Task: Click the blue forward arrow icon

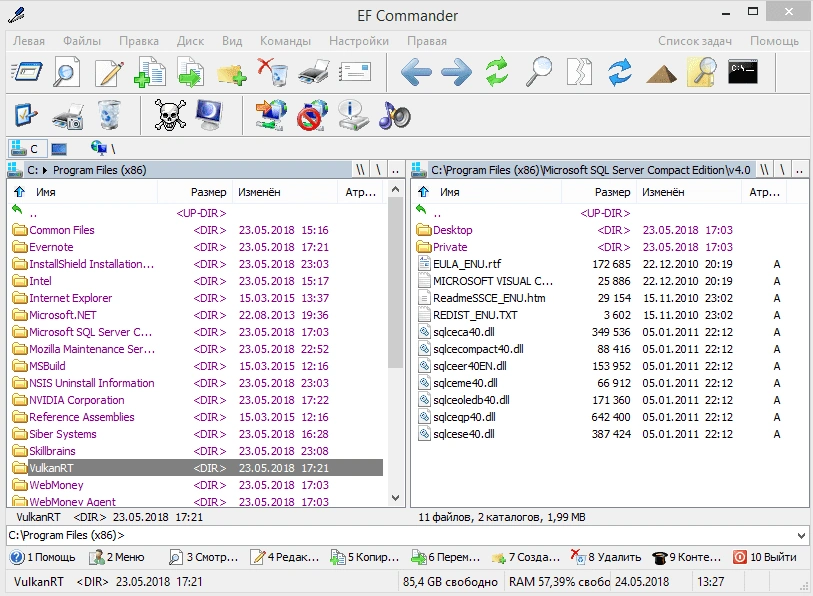Action: pyautogui.click(x=456, y=72)
